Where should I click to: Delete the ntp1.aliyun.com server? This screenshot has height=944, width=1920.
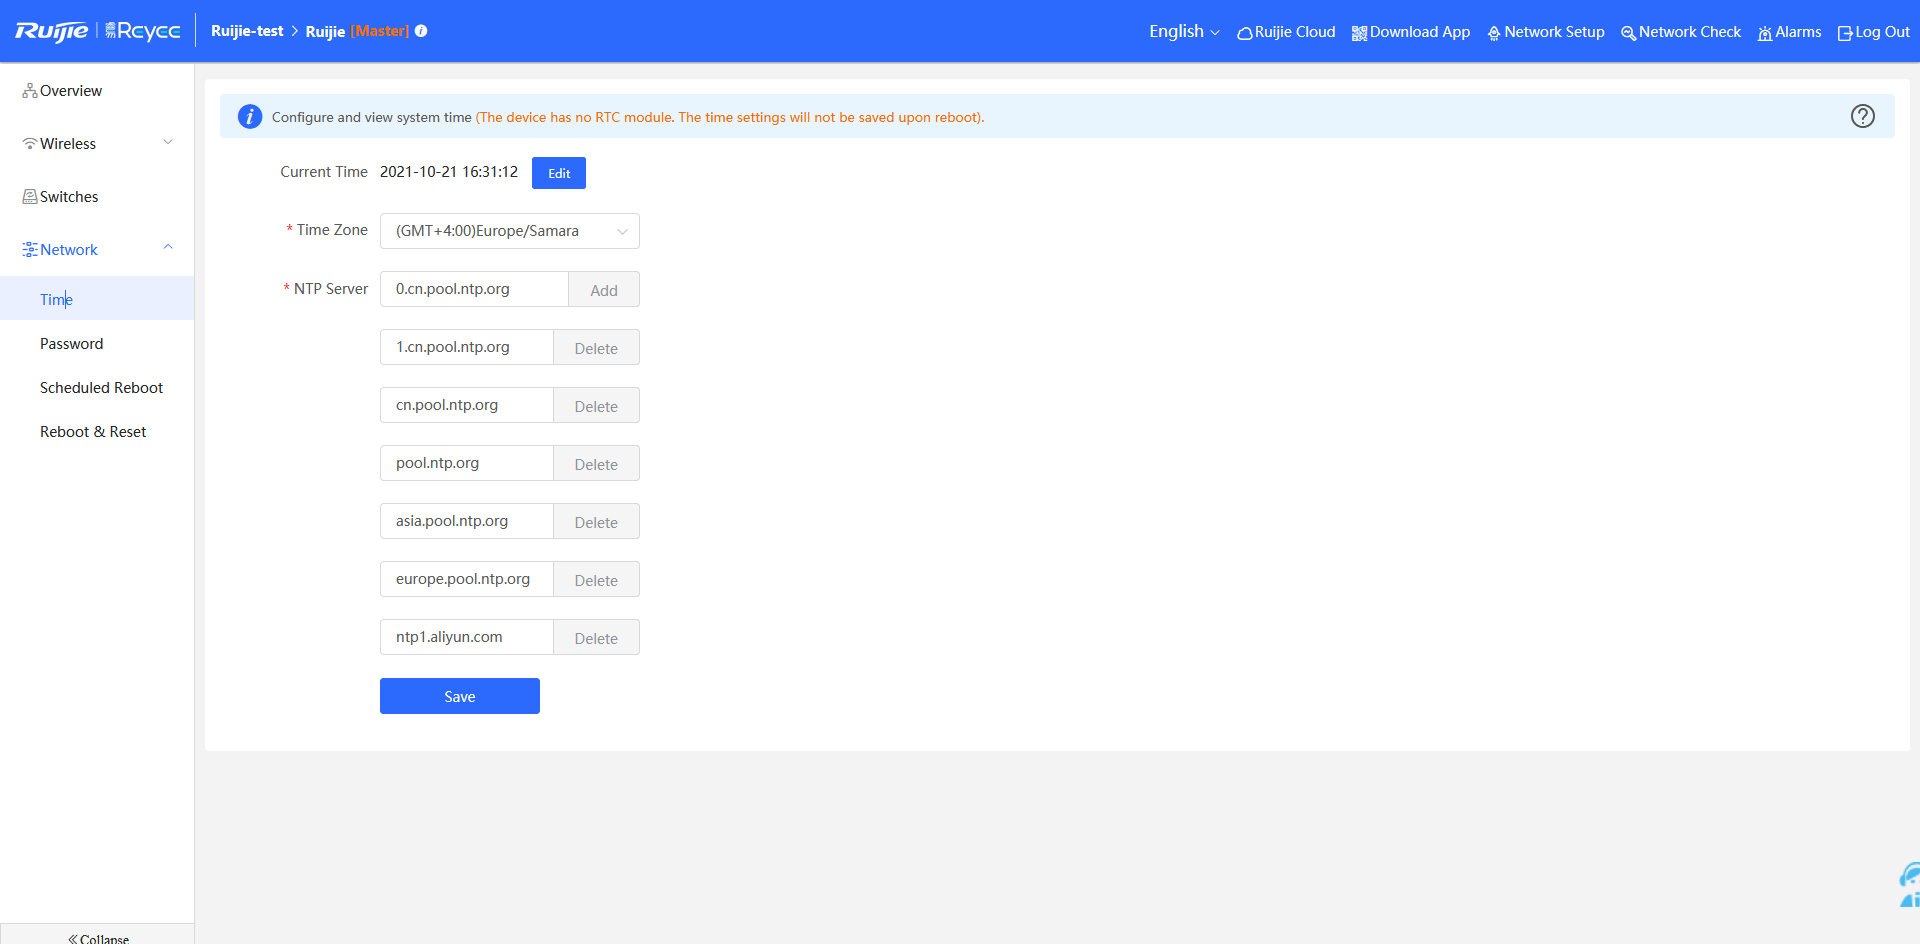[x=596, y=638]
